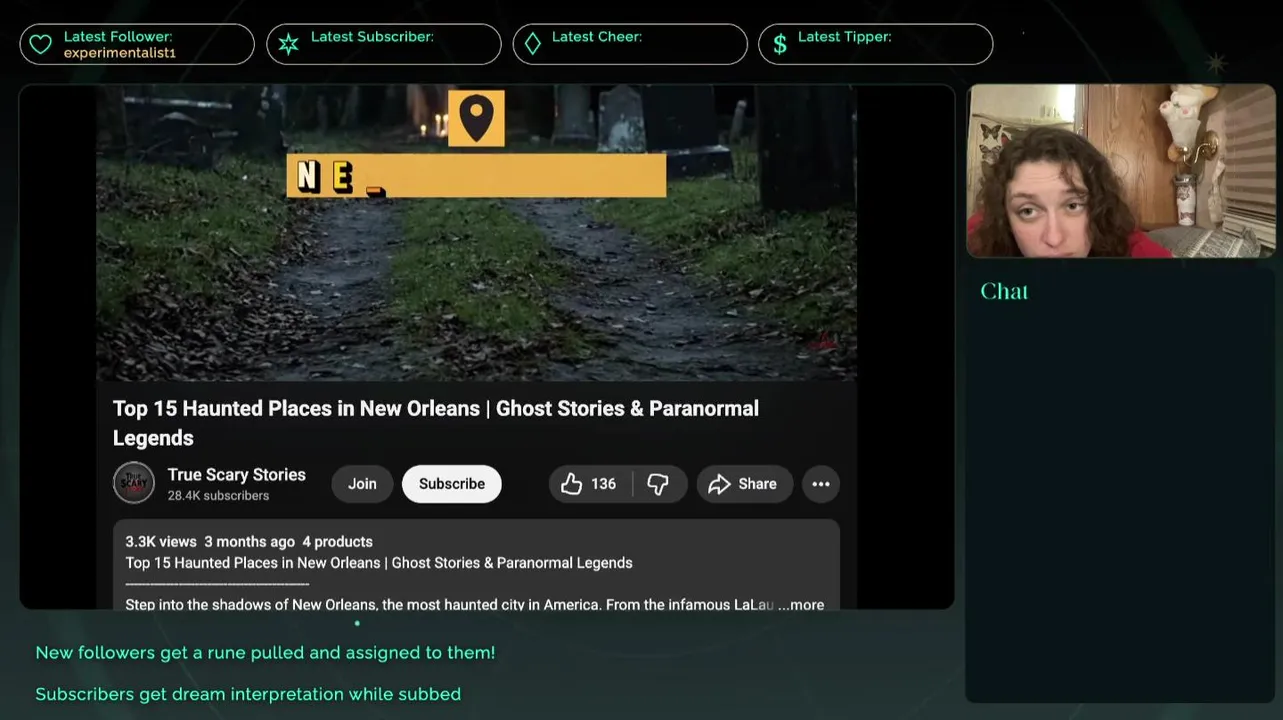Viewport: 1283px width, 720px height.
Task: Click the New followers get a rune text
Action: pyautogui.click(x=265, y=653)
